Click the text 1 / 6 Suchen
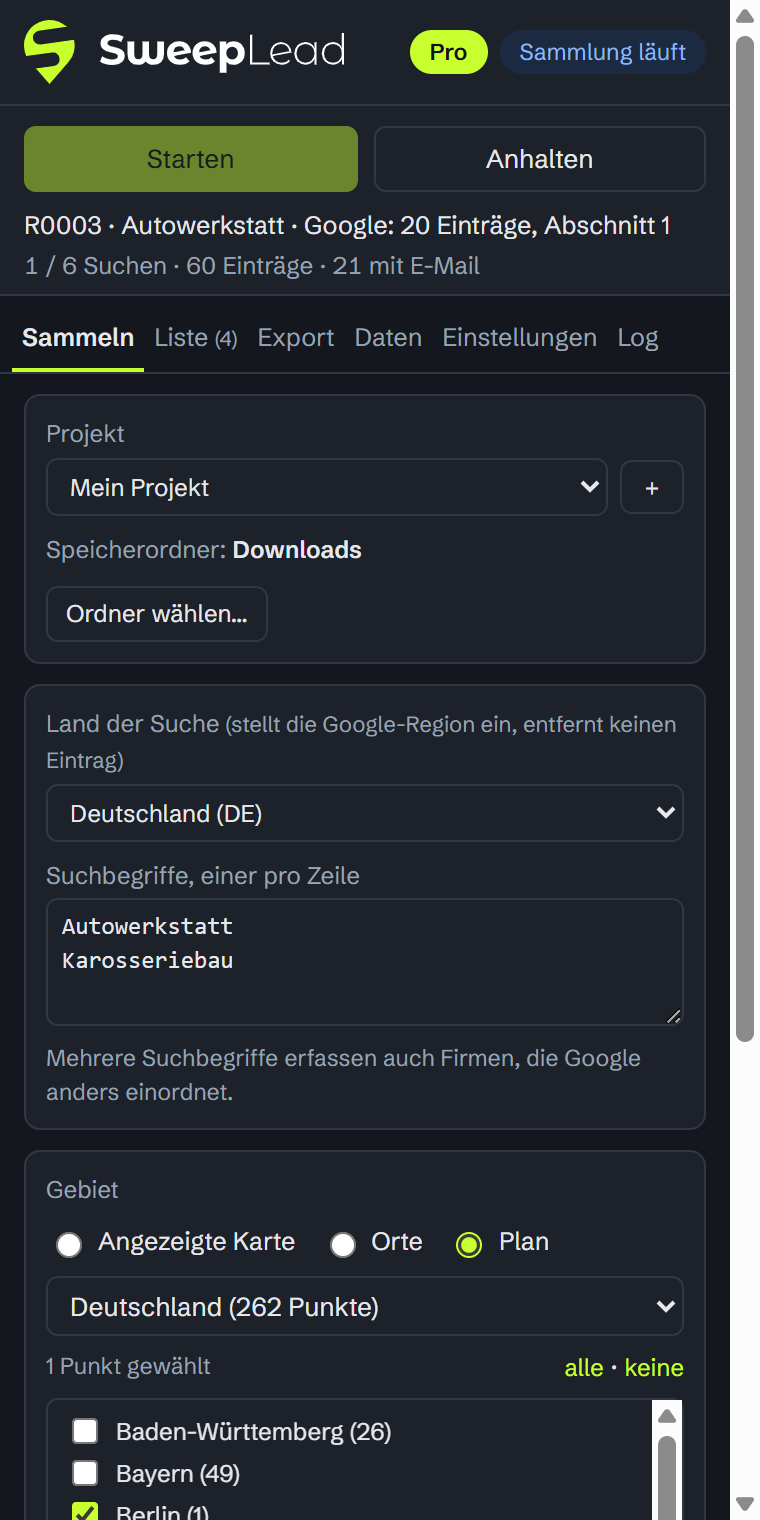 95,266
